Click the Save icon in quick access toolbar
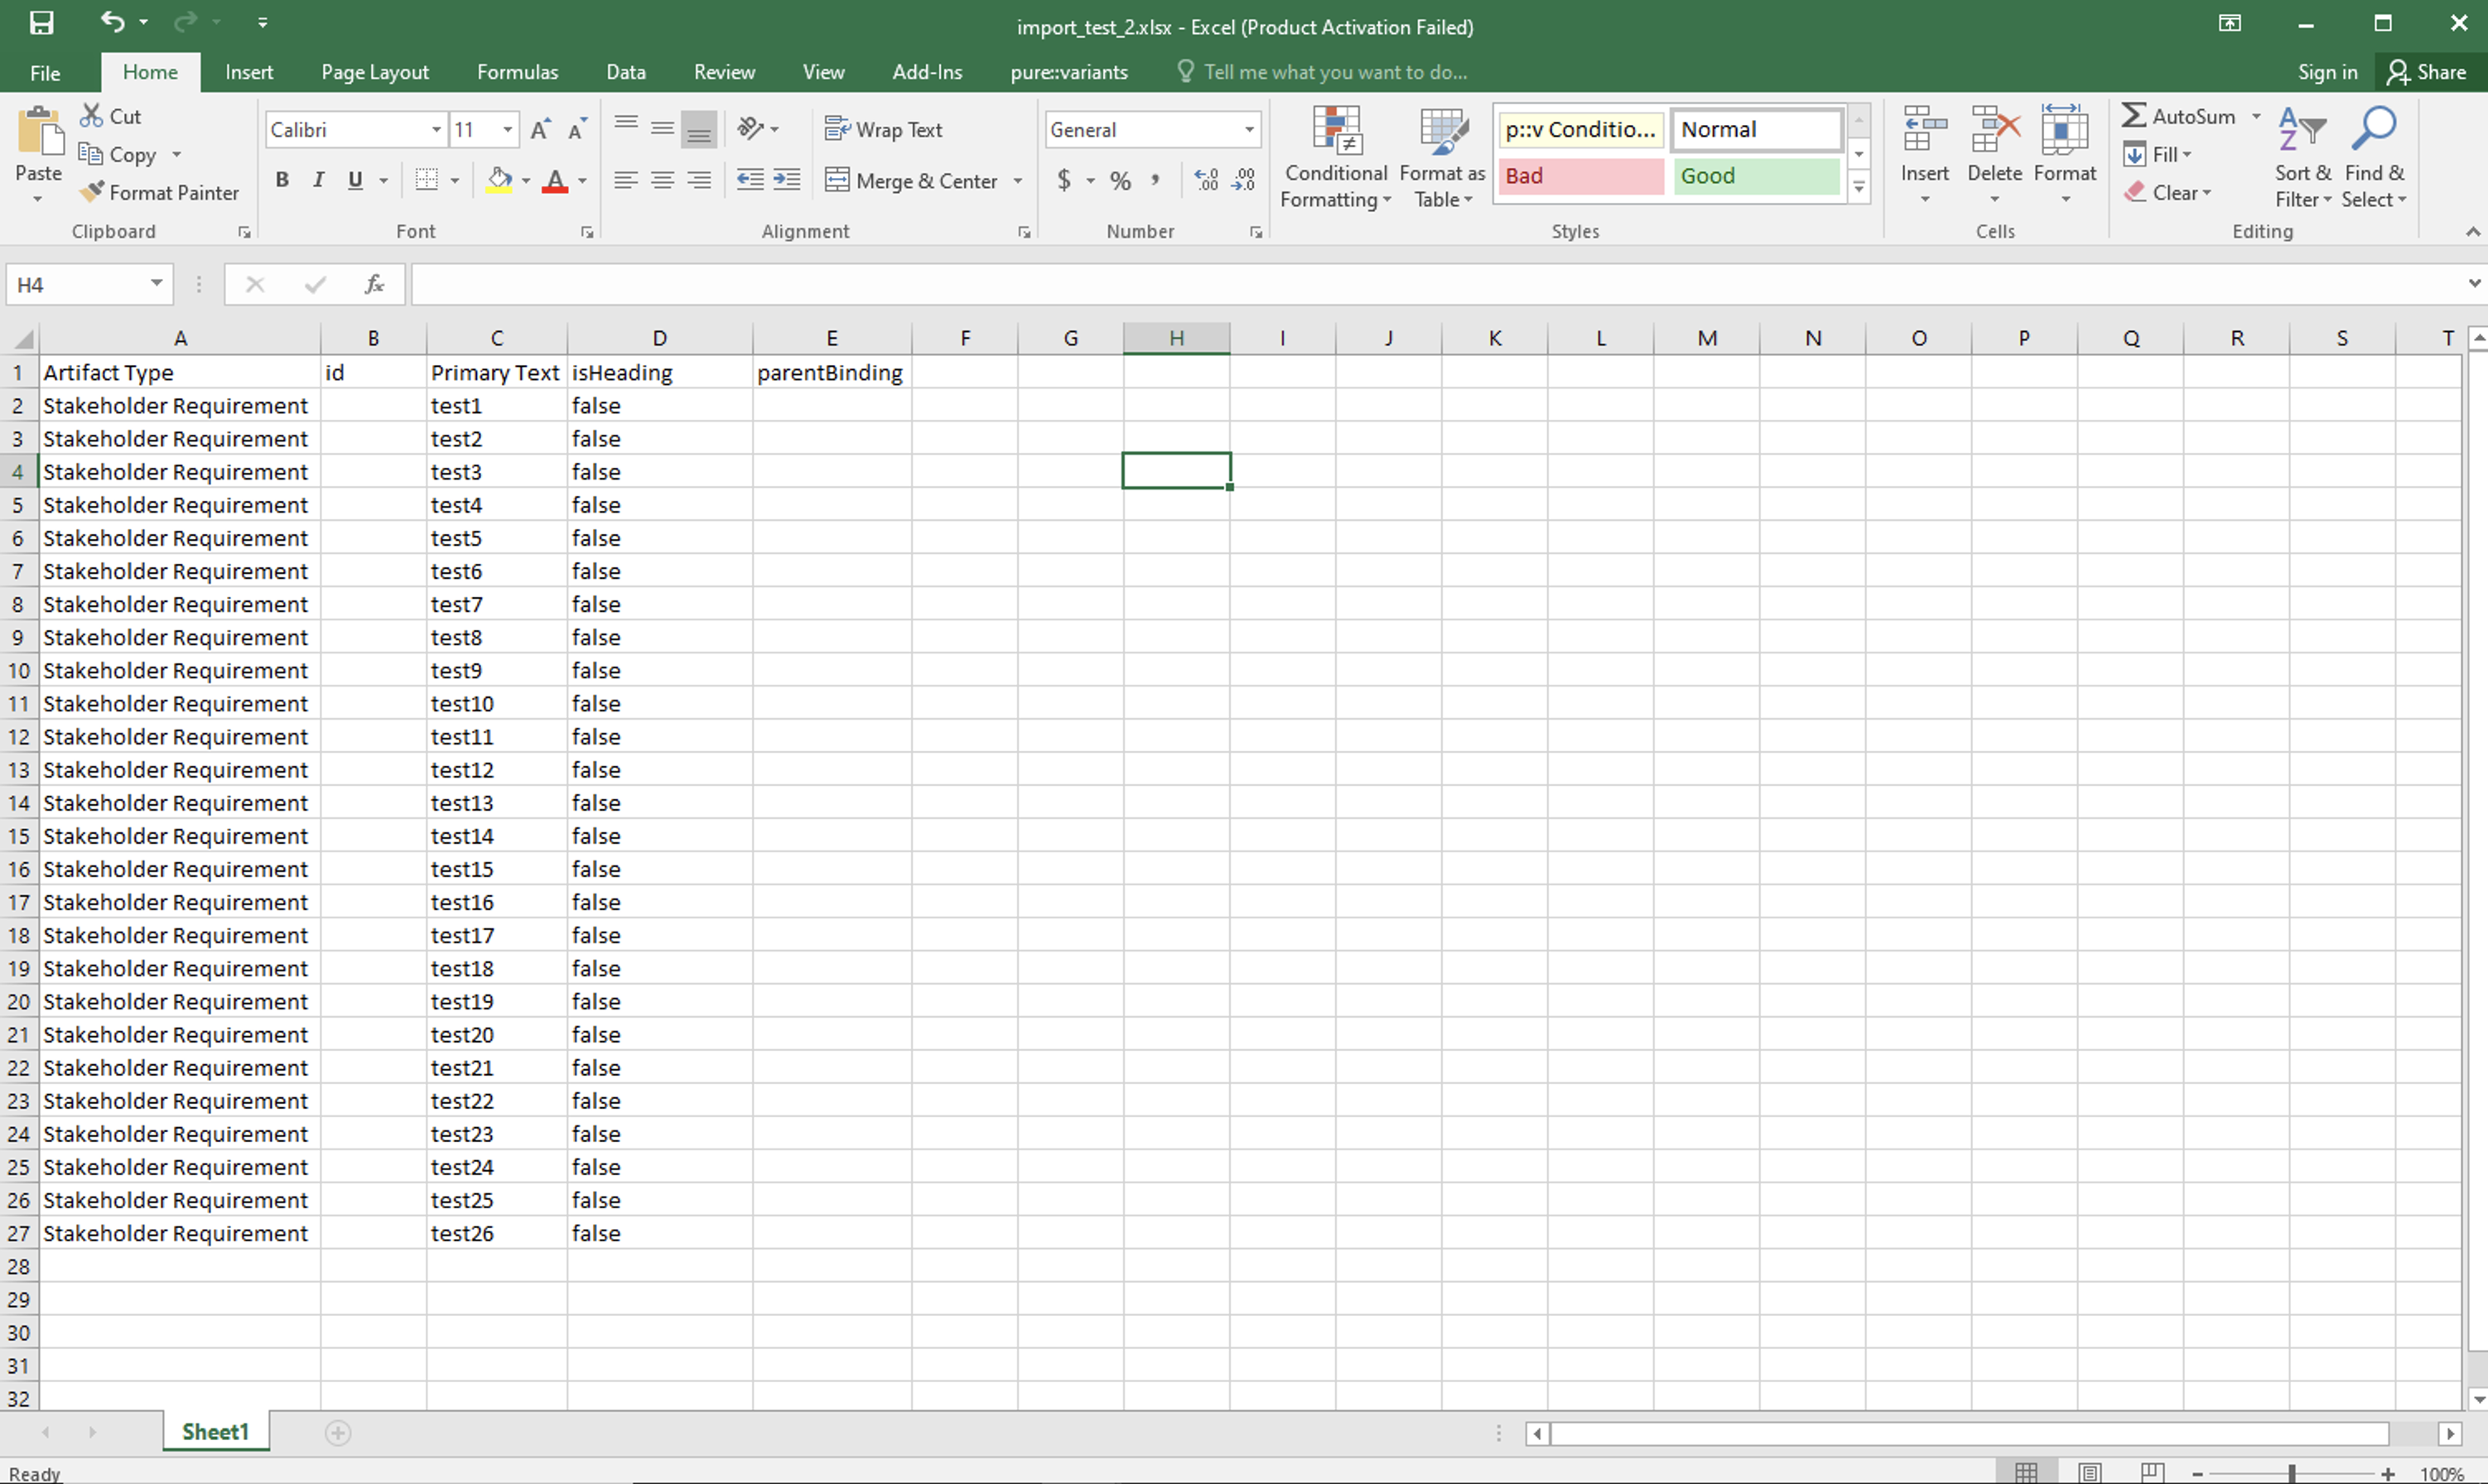Image resolution: width=2488 pixels, height=1484 pixels. (x=42, y=23)
